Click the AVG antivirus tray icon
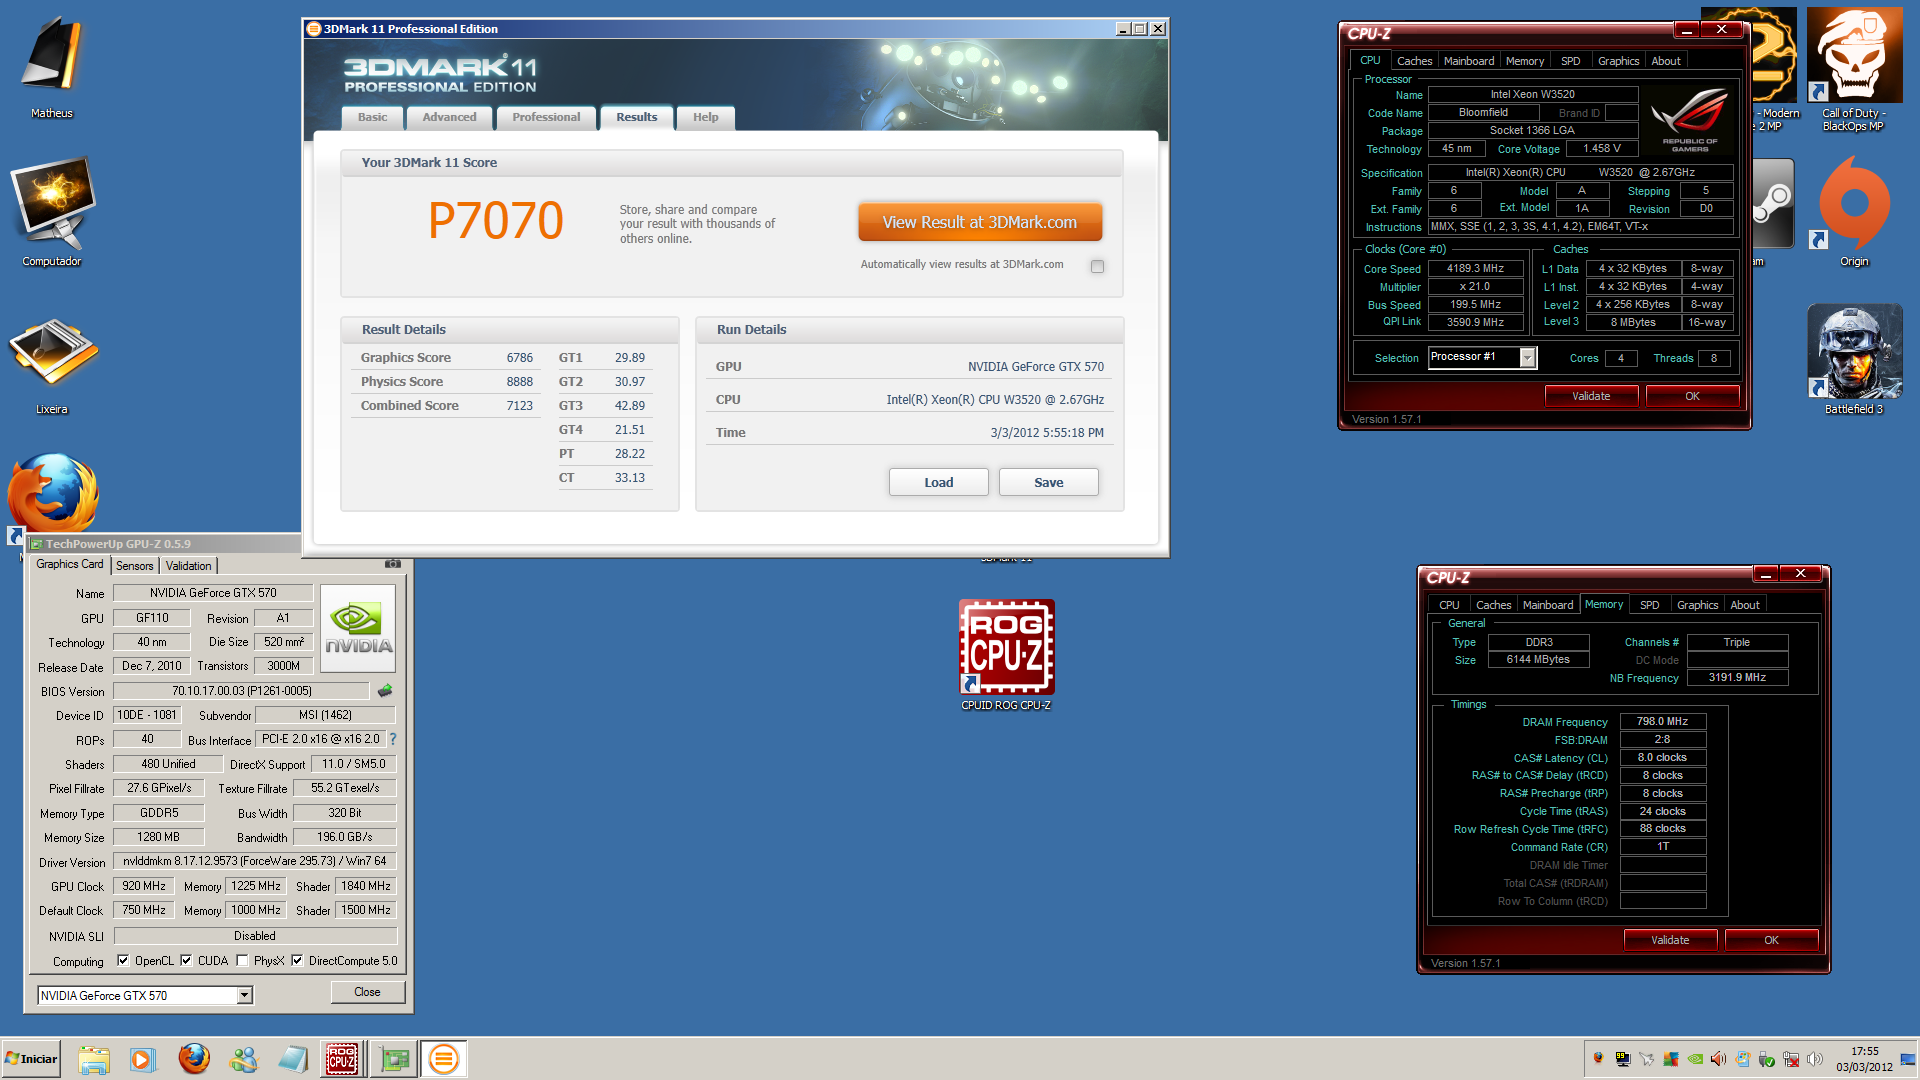The width and height of the screenshot is (1920, 1080). pos(1672,1059)
